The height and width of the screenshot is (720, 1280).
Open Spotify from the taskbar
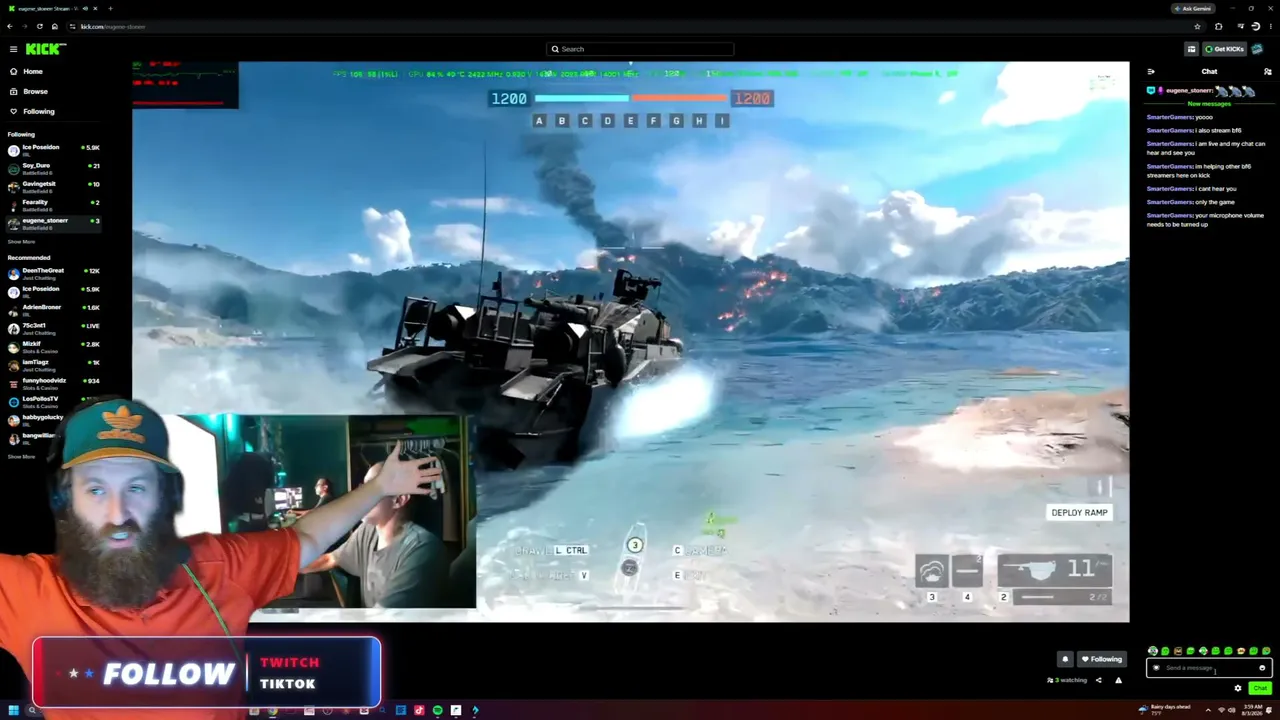point(437,711)
